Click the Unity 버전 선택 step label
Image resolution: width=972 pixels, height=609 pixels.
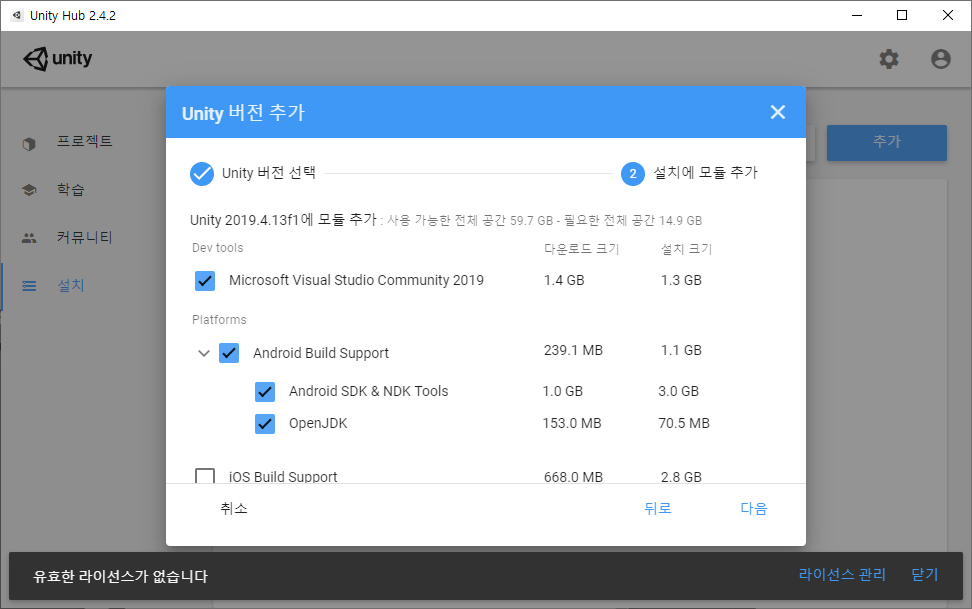click(x=268, y=172)
